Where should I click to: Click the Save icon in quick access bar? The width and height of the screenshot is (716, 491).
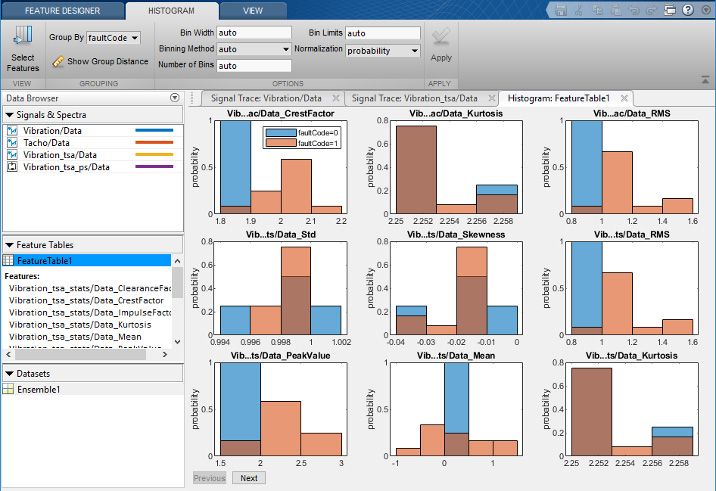562,9
